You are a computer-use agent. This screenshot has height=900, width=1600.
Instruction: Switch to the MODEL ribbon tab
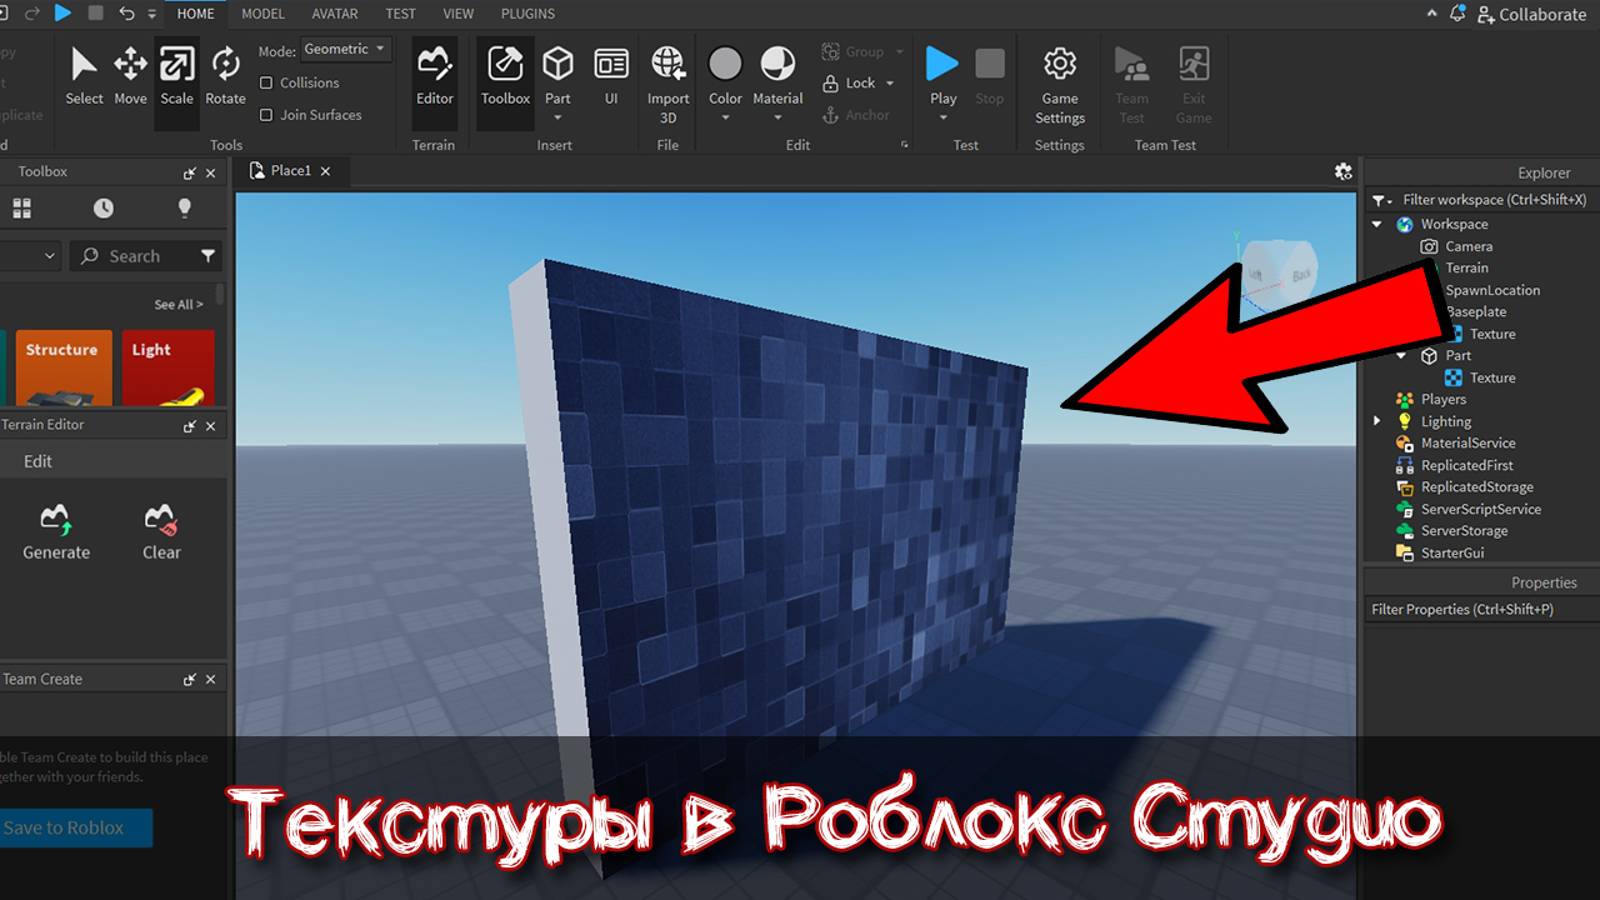tap(262, 14)
